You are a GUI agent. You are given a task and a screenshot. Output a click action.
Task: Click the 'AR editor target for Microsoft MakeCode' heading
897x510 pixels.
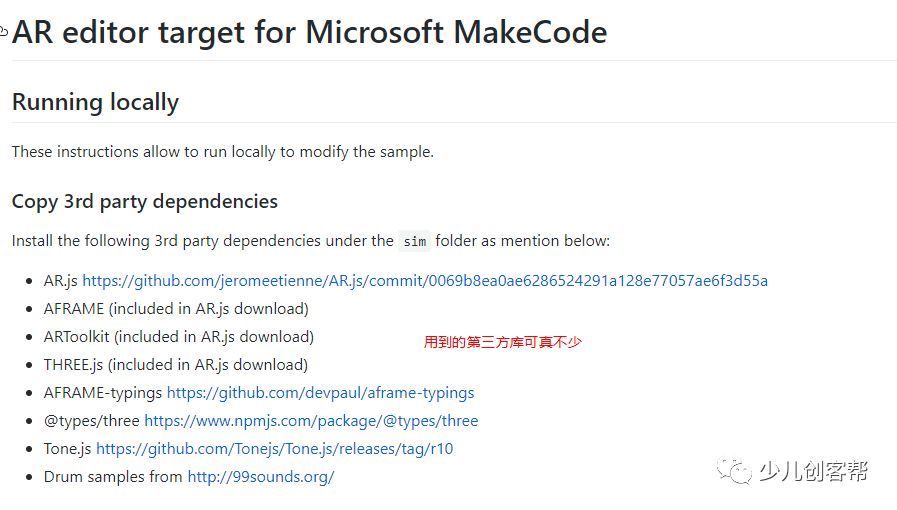click(x=309, y=32)
